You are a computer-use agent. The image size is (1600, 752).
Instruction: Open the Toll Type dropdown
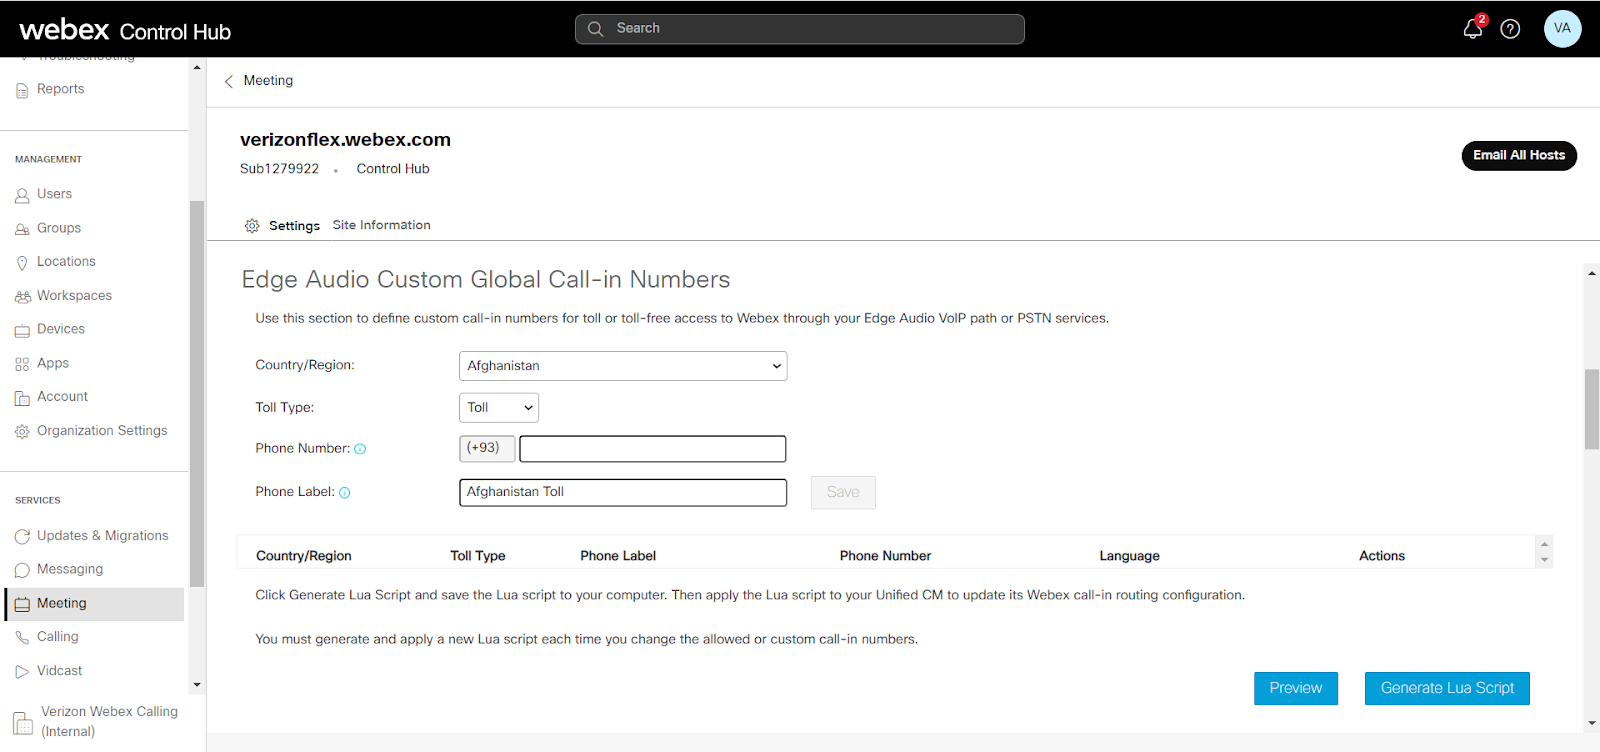(x=499, y=408)
